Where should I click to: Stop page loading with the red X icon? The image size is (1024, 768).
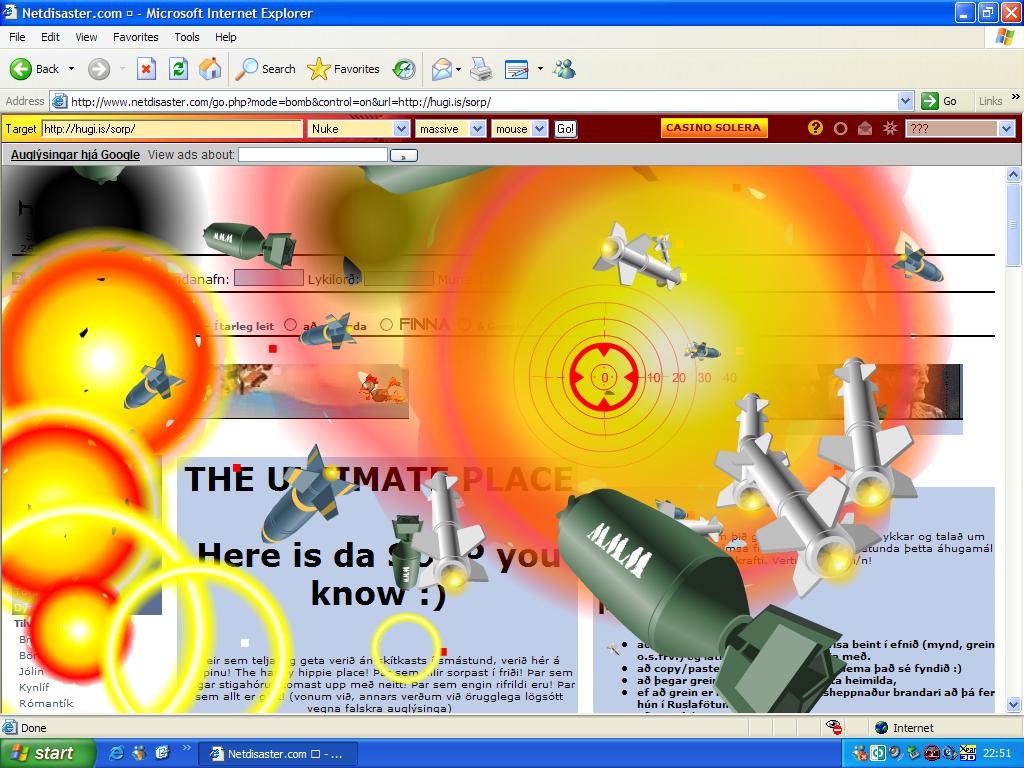[x=146, y=69]
